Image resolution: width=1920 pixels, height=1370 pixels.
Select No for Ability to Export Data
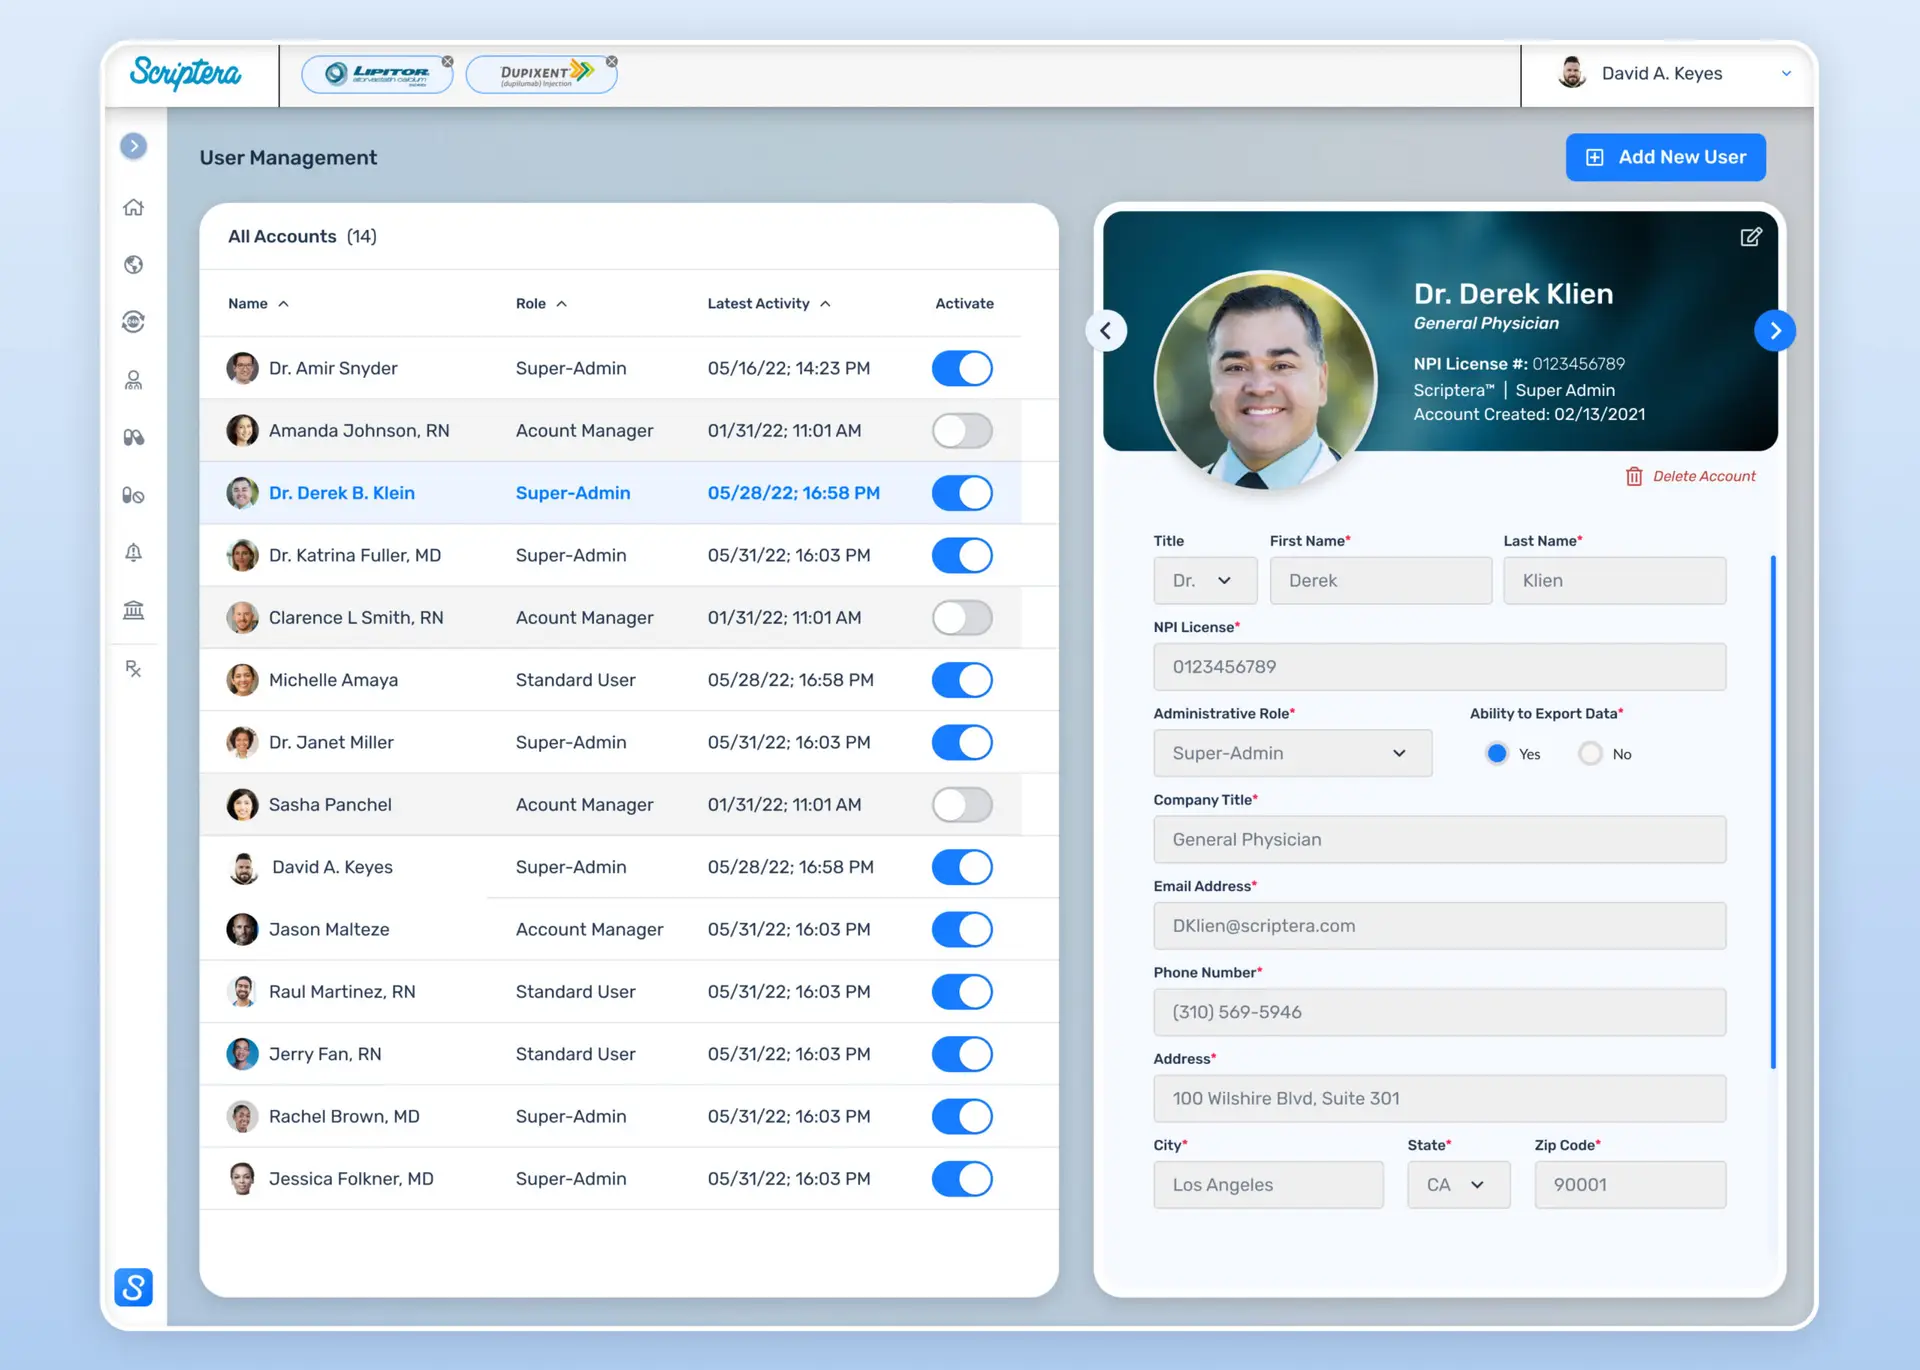tap(1590, 754)
